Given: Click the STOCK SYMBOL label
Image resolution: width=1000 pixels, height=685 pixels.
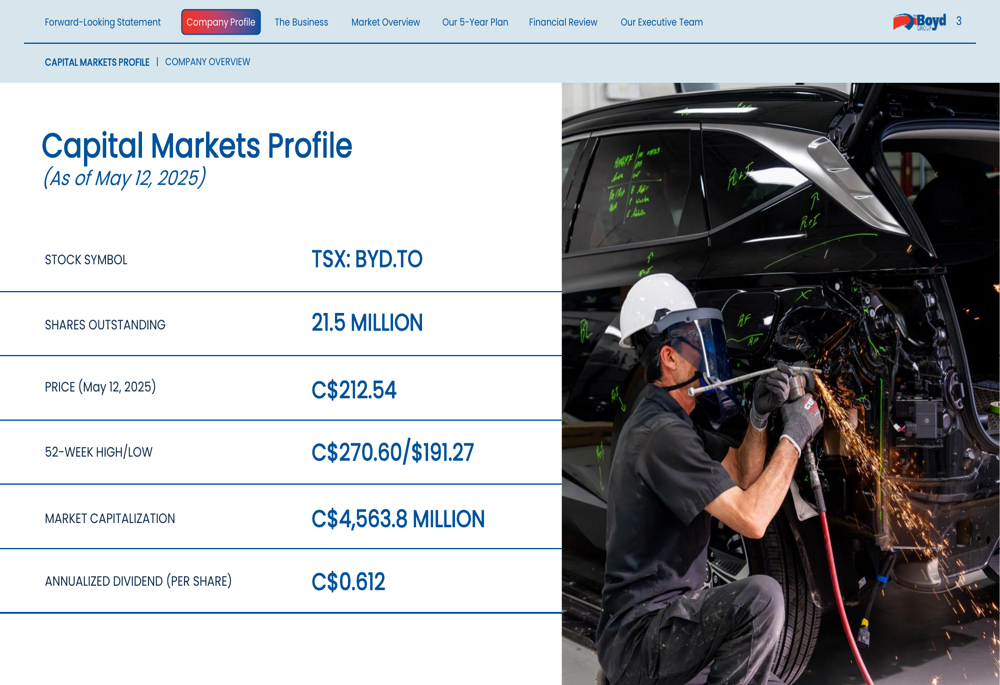Looking at the screenshot, I should [85, 260].
